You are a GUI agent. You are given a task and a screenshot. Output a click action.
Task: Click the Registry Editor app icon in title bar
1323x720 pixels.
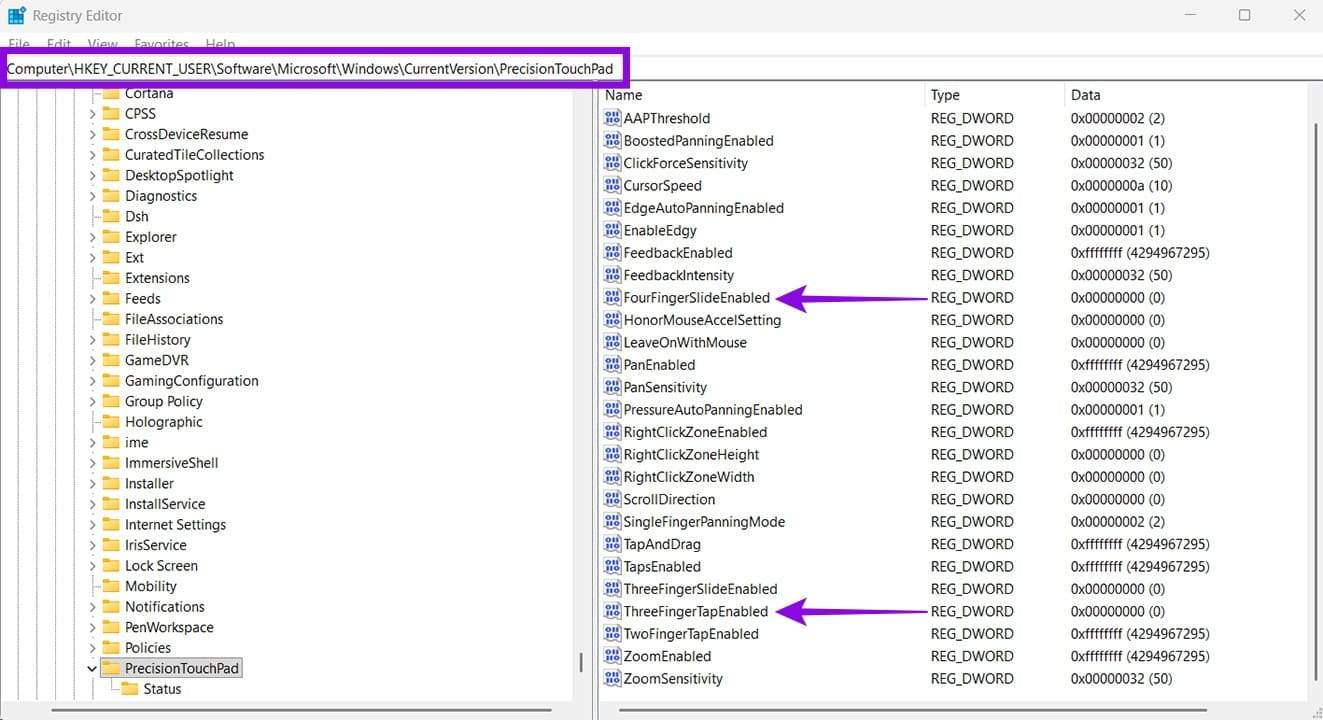[x=17, y=15]
